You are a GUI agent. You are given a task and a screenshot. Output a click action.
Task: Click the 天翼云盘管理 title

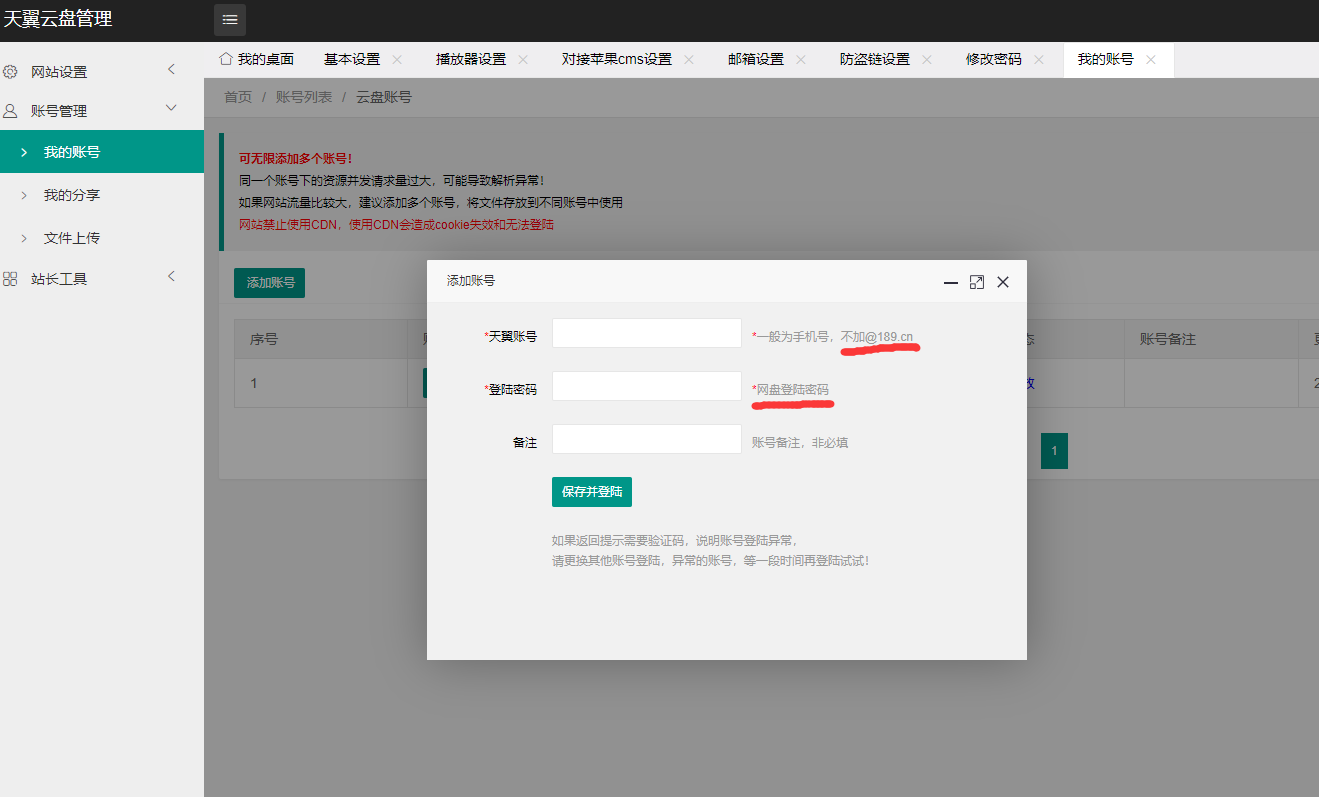(x=58, y=19)
